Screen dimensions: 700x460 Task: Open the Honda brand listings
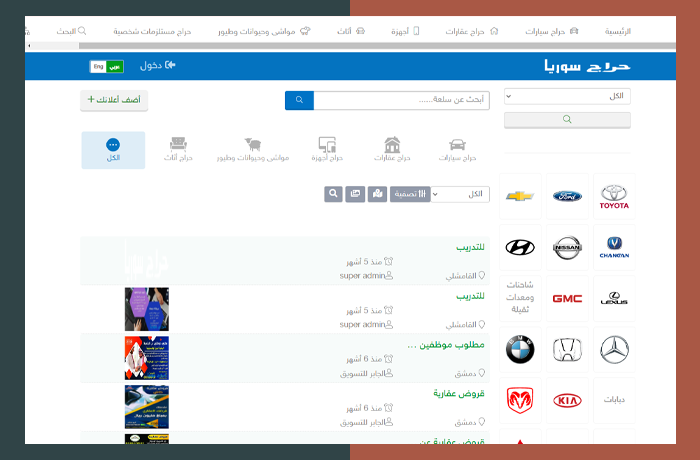[567, 349]
